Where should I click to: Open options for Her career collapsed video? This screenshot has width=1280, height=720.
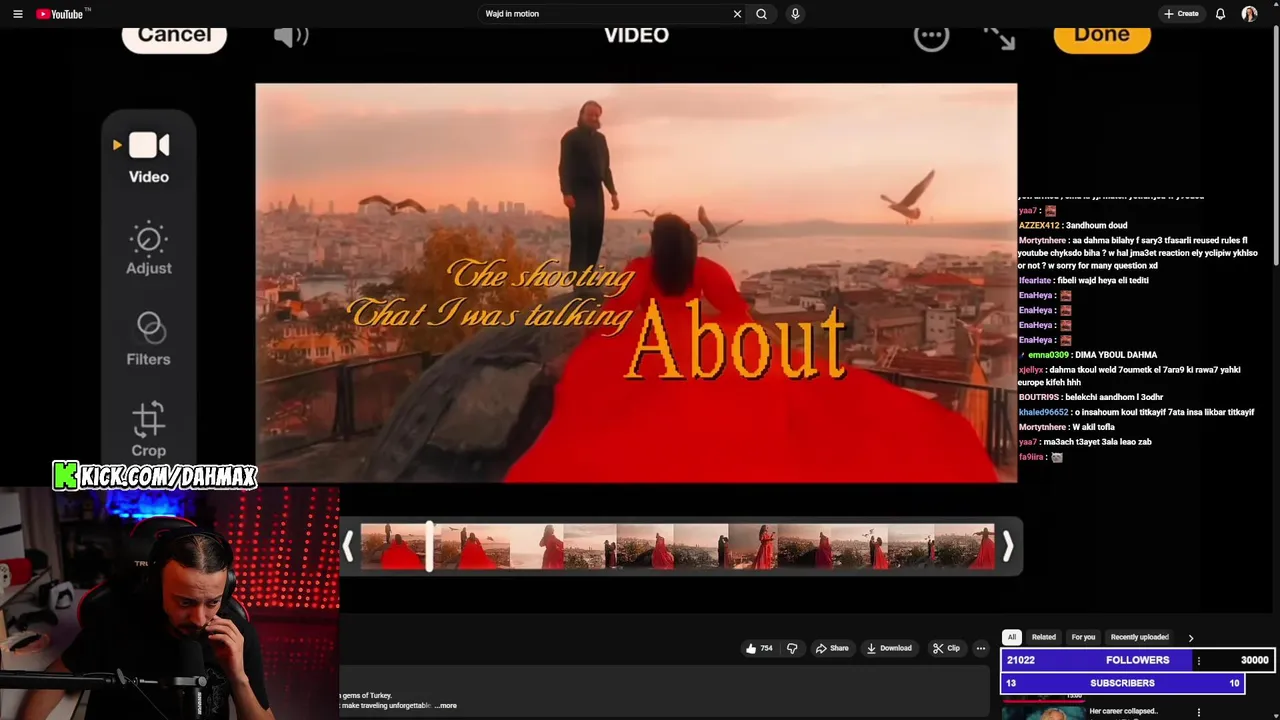click(1198, 712)
